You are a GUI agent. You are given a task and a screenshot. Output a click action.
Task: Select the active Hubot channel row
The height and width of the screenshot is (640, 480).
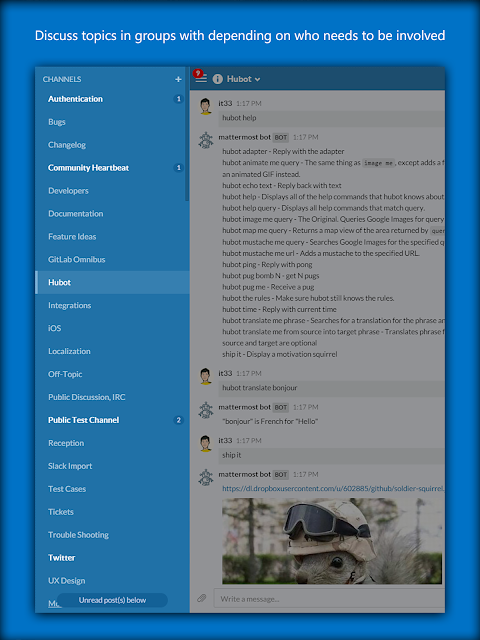pyautogui.click(x=112, y=282)
